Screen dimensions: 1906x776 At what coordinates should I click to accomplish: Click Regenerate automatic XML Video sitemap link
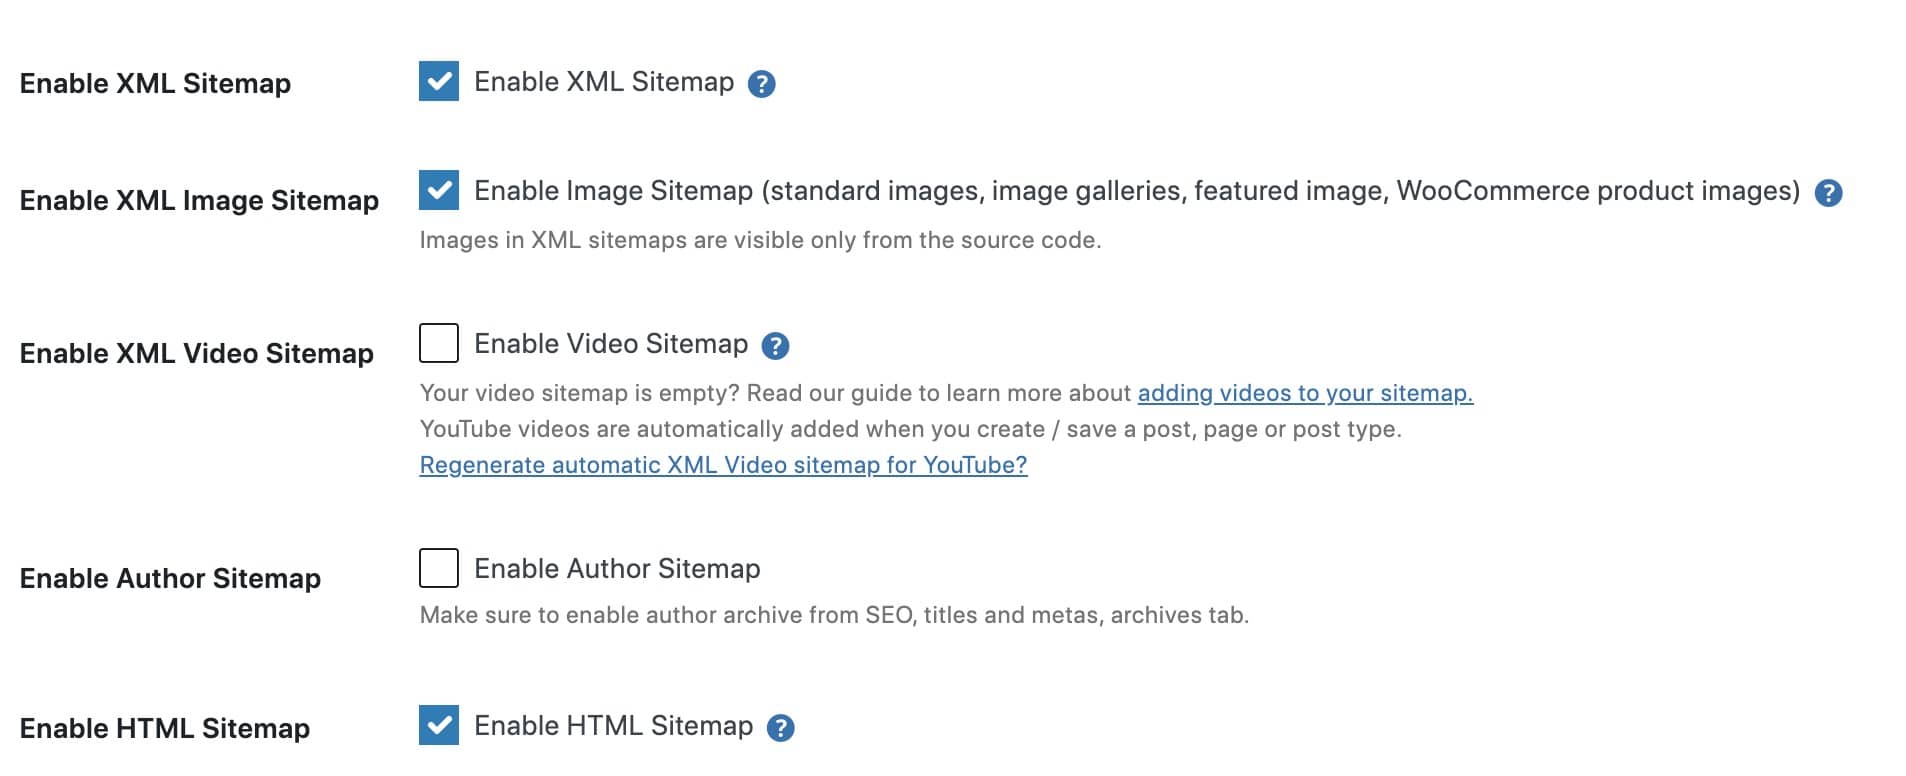723,465
